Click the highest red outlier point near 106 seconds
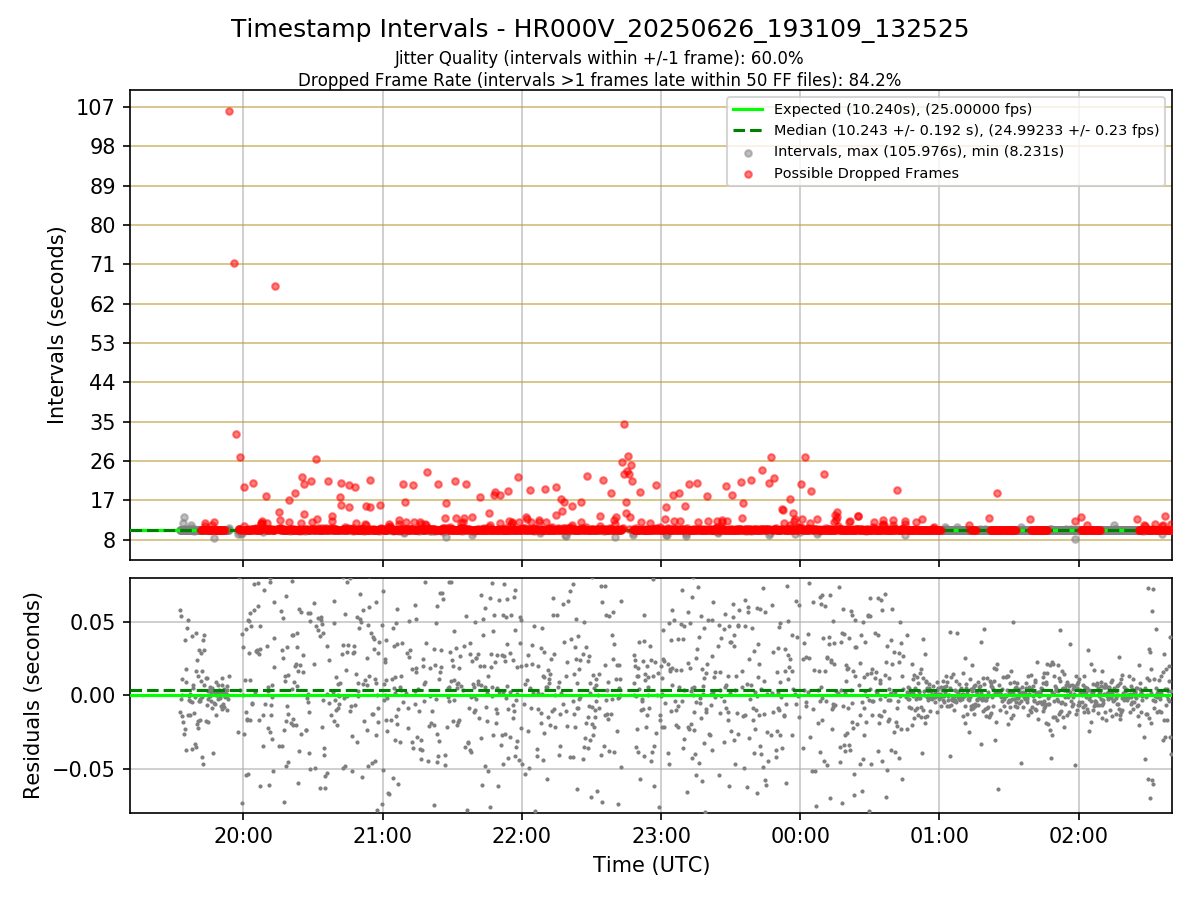Viewport: 1200px width, 900px height. pos(229,111)
